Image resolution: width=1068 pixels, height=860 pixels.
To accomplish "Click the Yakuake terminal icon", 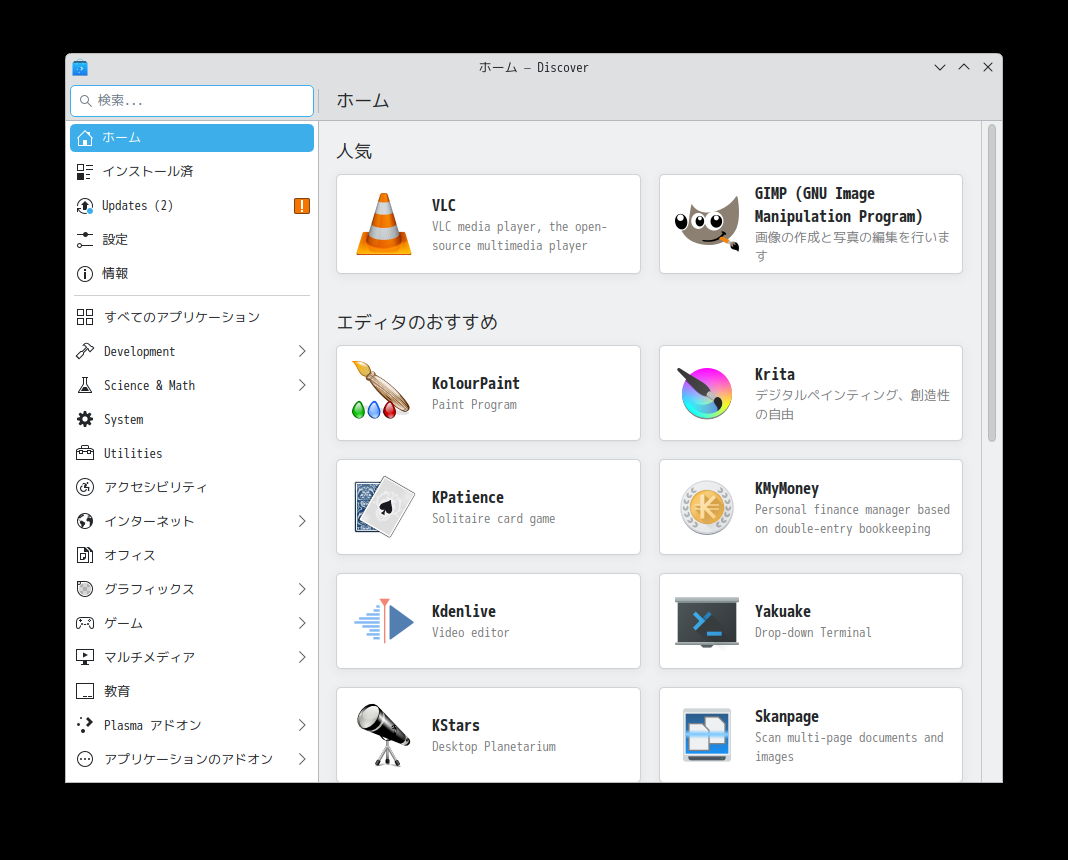I will pyautogui.click(x=706, y=622).
